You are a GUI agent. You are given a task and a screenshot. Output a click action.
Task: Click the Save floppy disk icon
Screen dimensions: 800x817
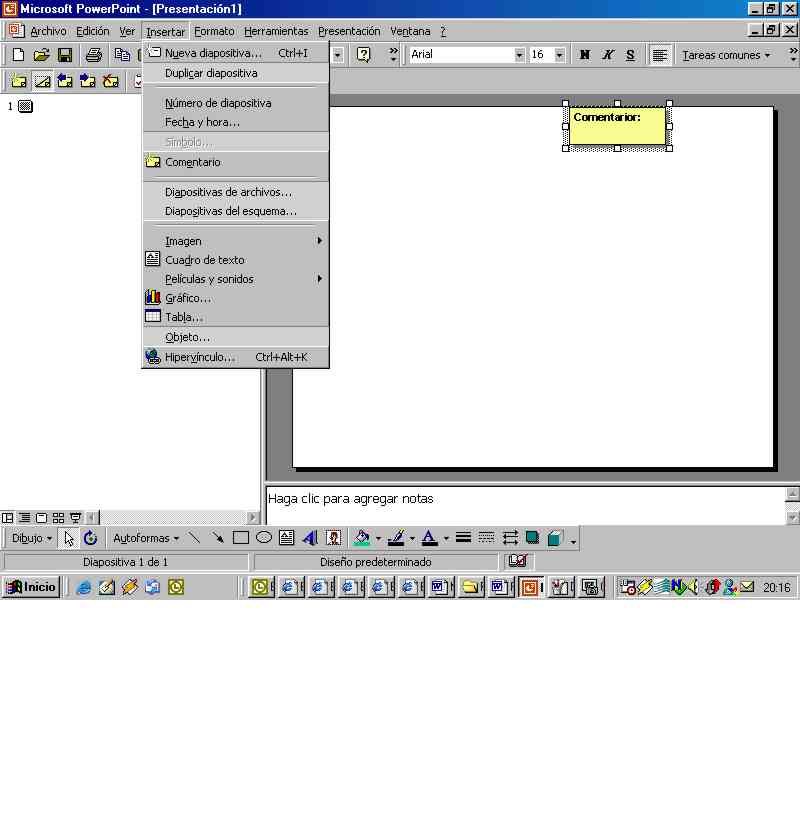tap(64, 55)
